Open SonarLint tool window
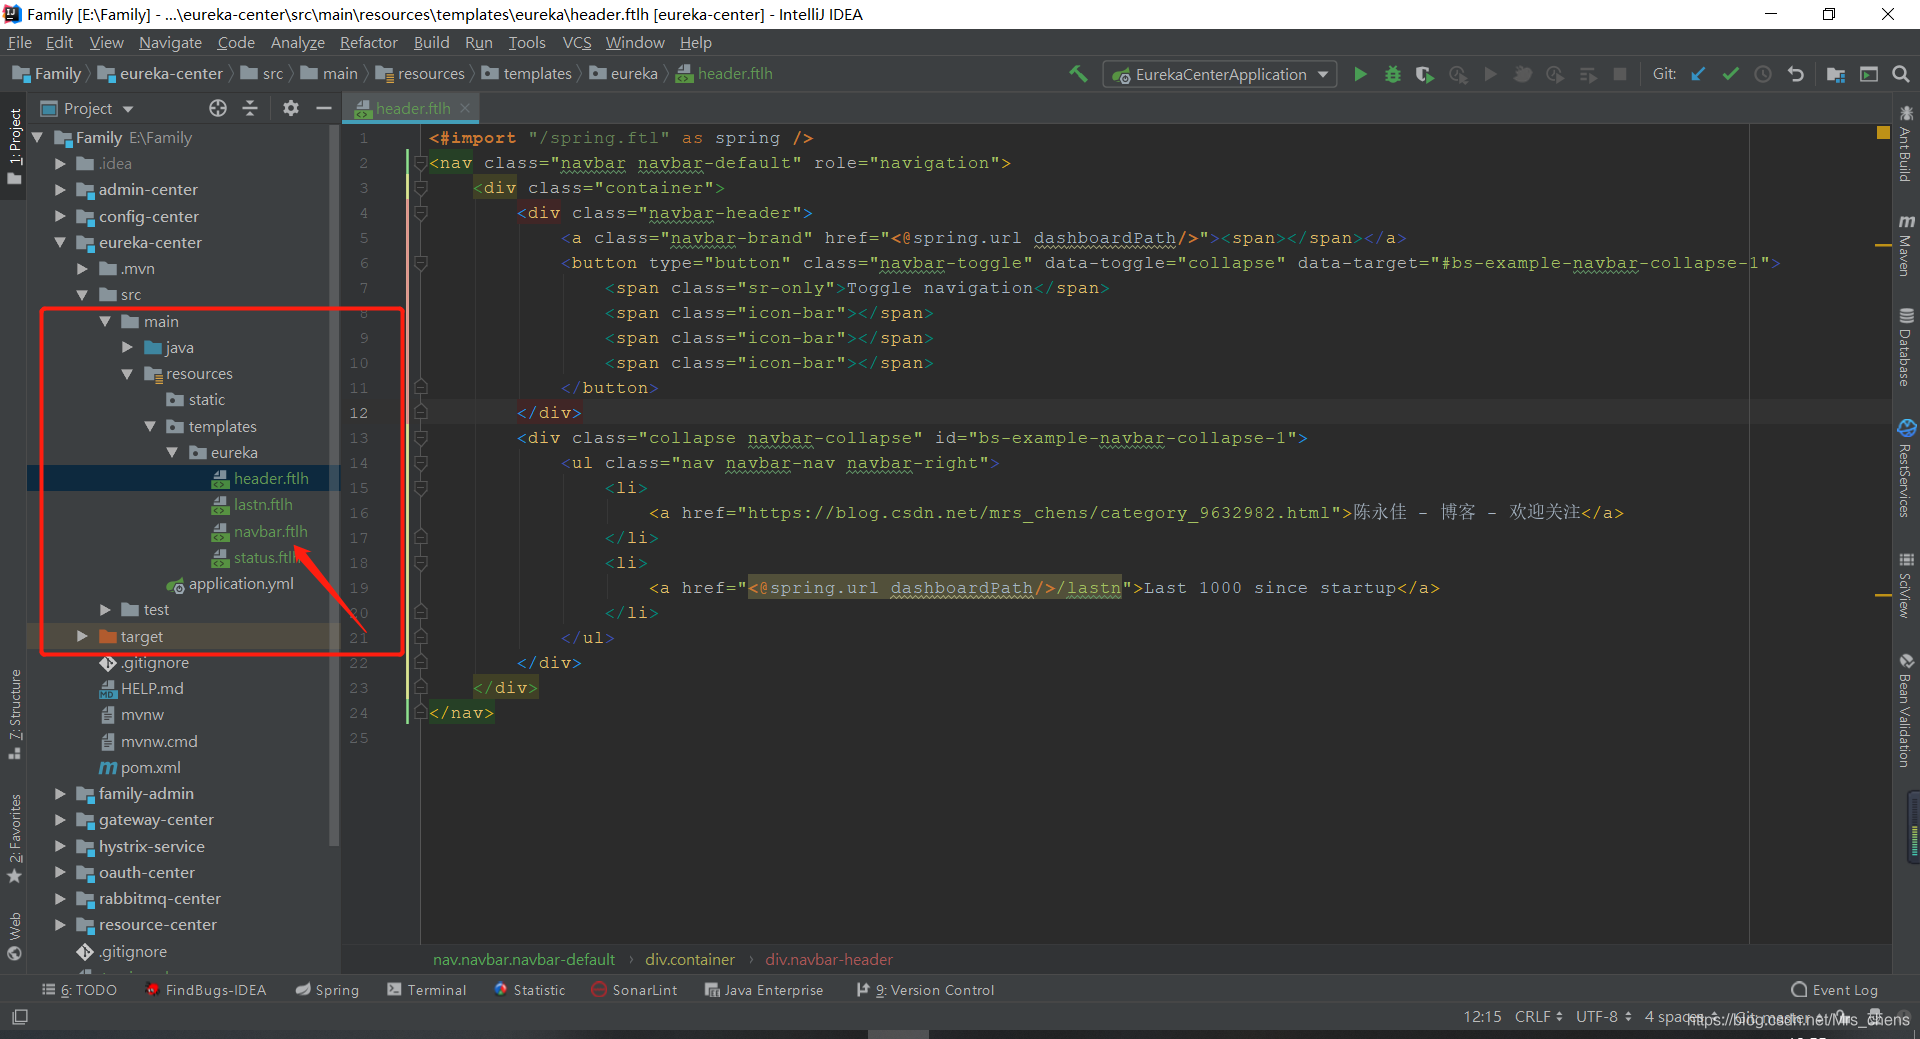 coord(634,990)
